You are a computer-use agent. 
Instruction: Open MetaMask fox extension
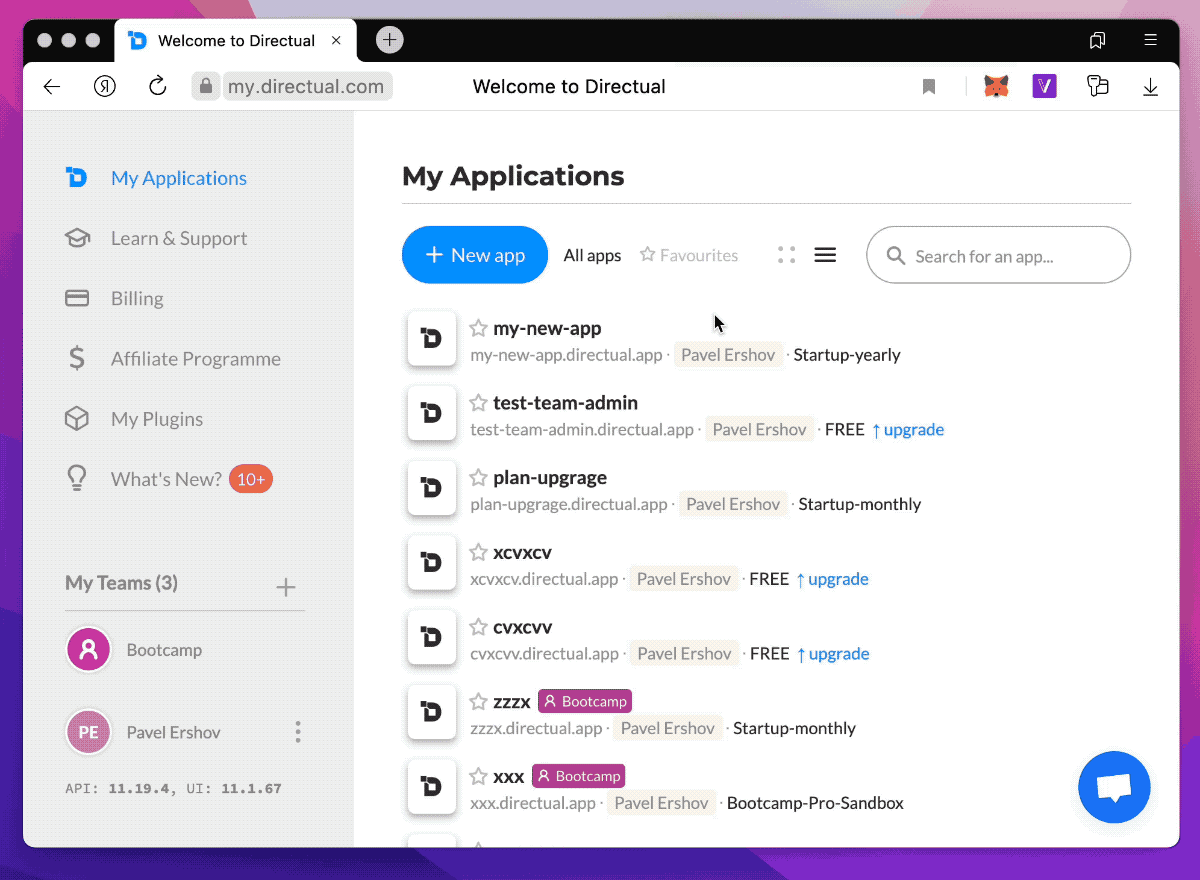pos(996,86)
